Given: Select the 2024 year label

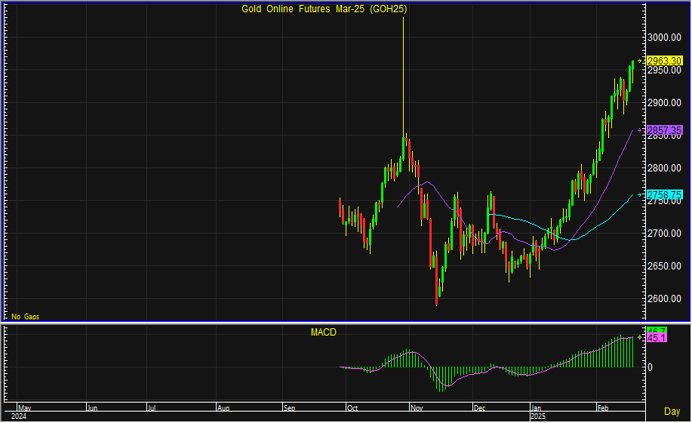Looking at the screenshot, I should click(20, 417).
